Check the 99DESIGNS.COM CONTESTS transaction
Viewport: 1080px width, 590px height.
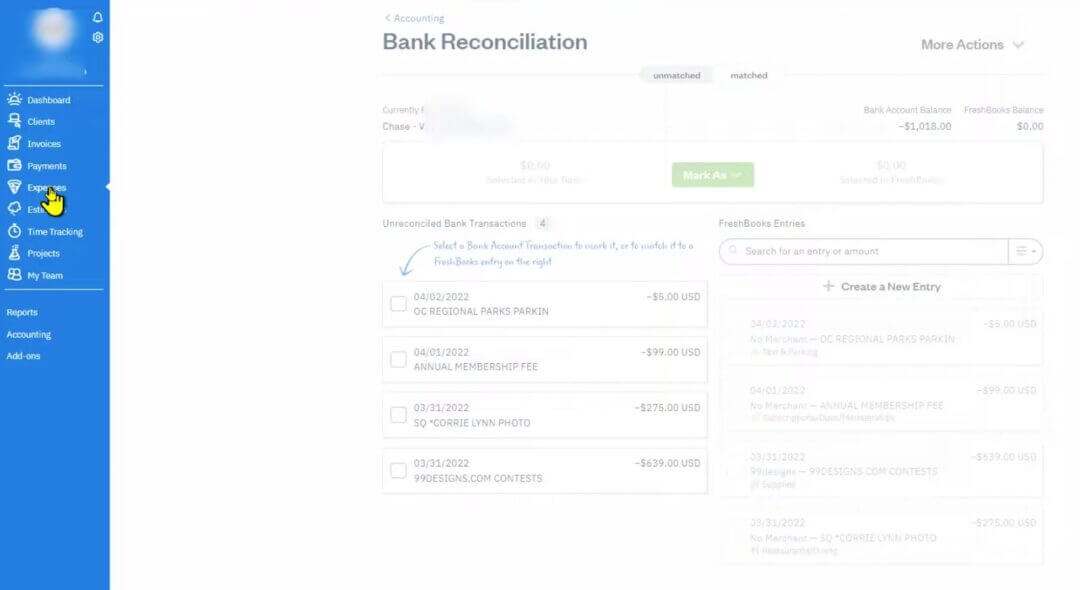tap(397, 469)
